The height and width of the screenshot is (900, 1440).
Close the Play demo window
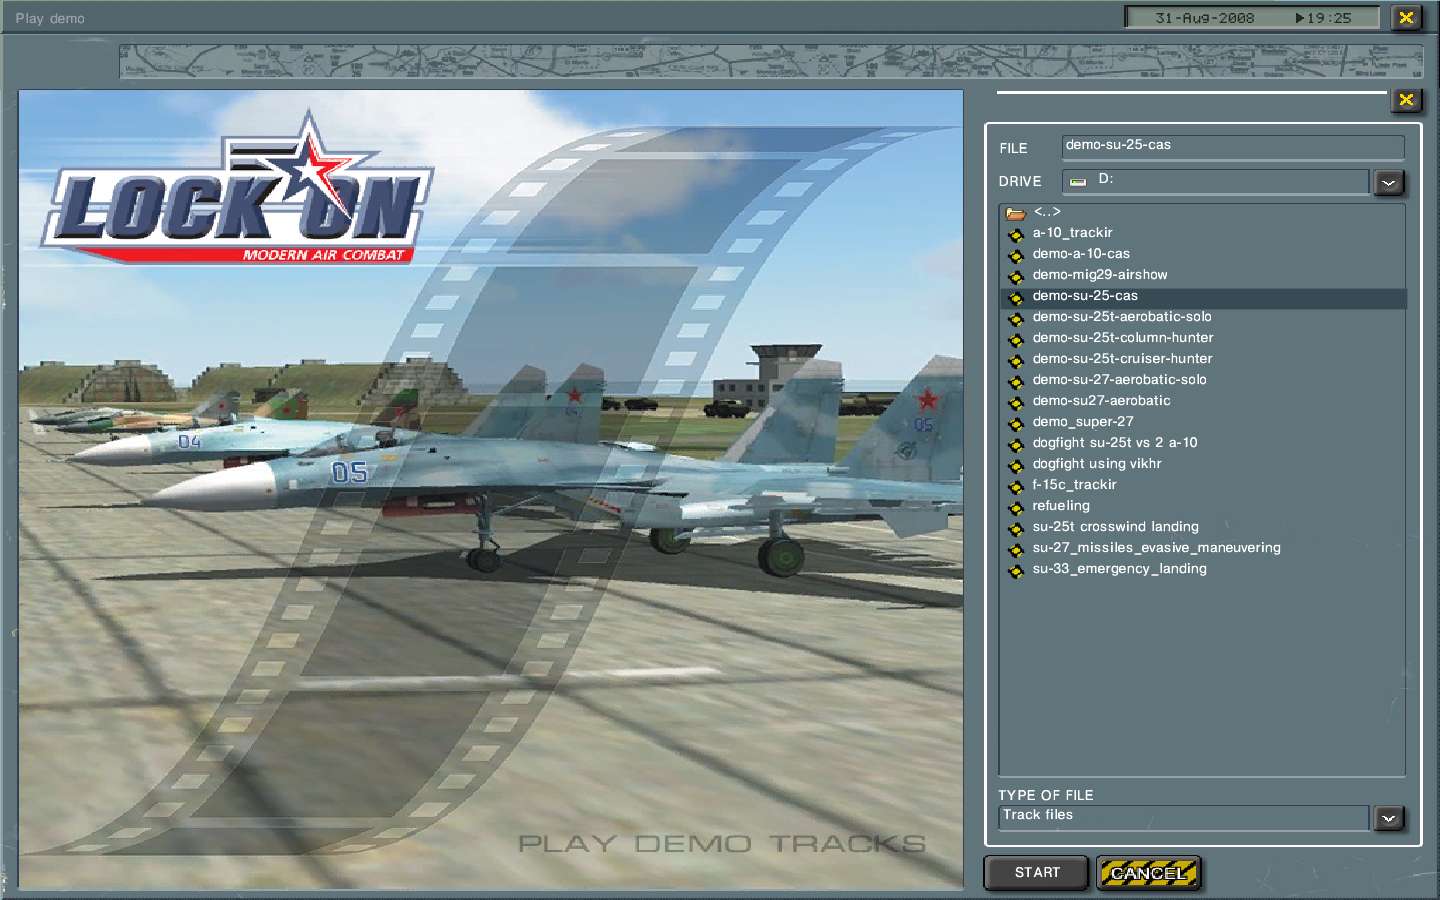tap(1406, 18)
